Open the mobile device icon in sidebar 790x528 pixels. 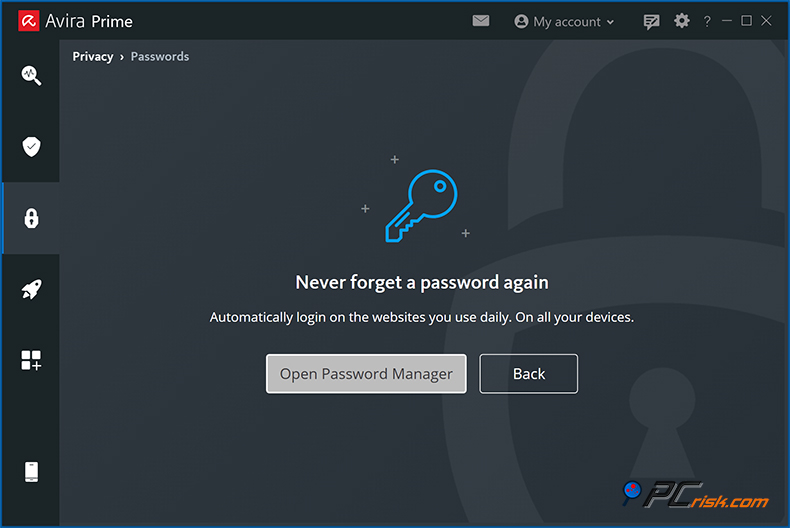tap(31, 472)
